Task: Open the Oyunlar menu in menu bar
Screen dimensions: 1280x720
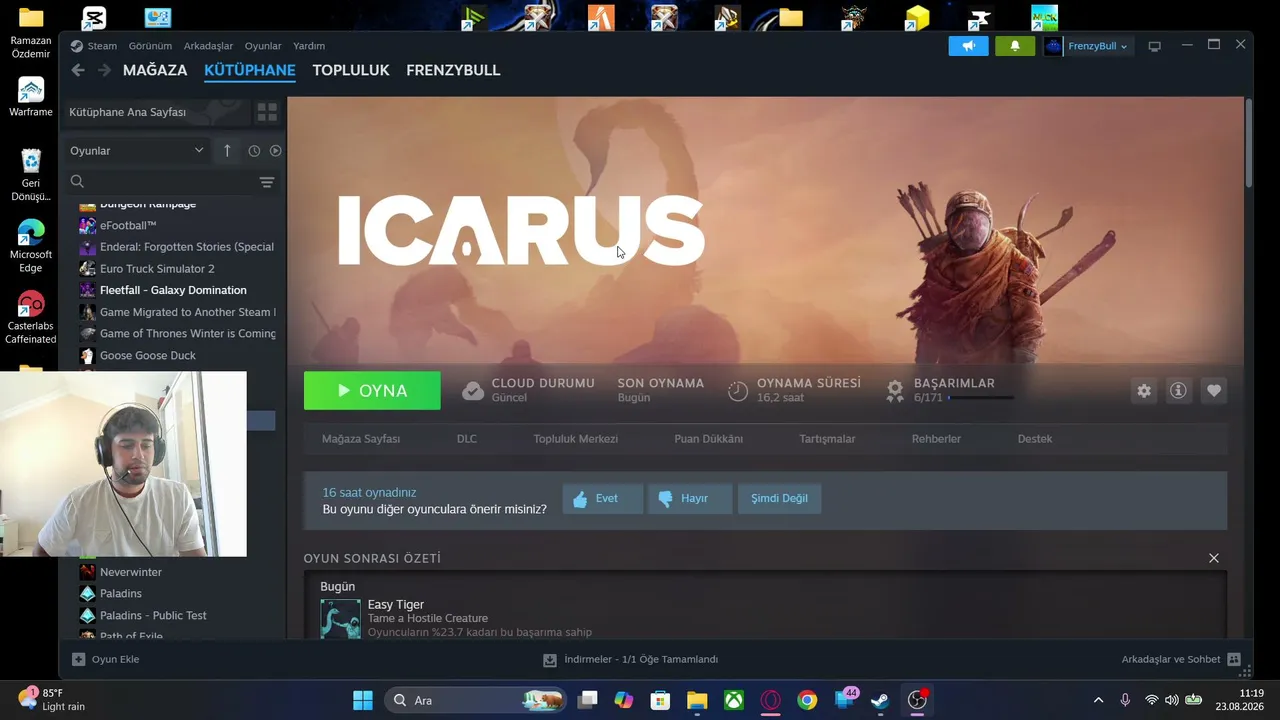Action: click(263, 46)
